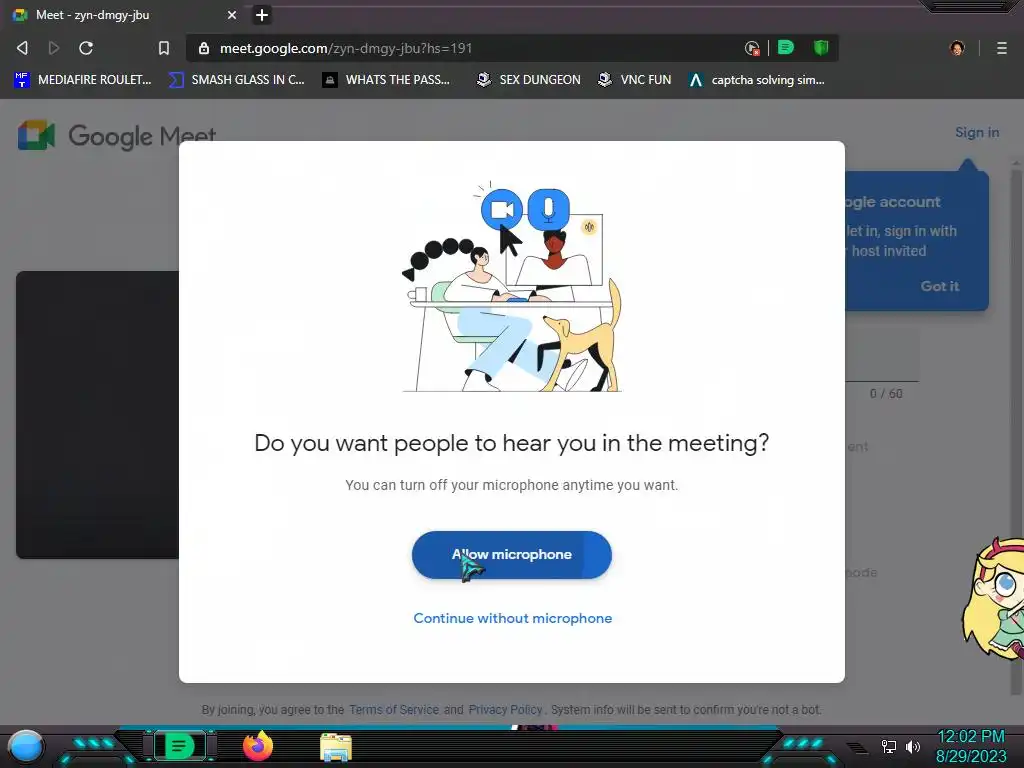Launch Firefox from the taskbar

coord(258,746)
